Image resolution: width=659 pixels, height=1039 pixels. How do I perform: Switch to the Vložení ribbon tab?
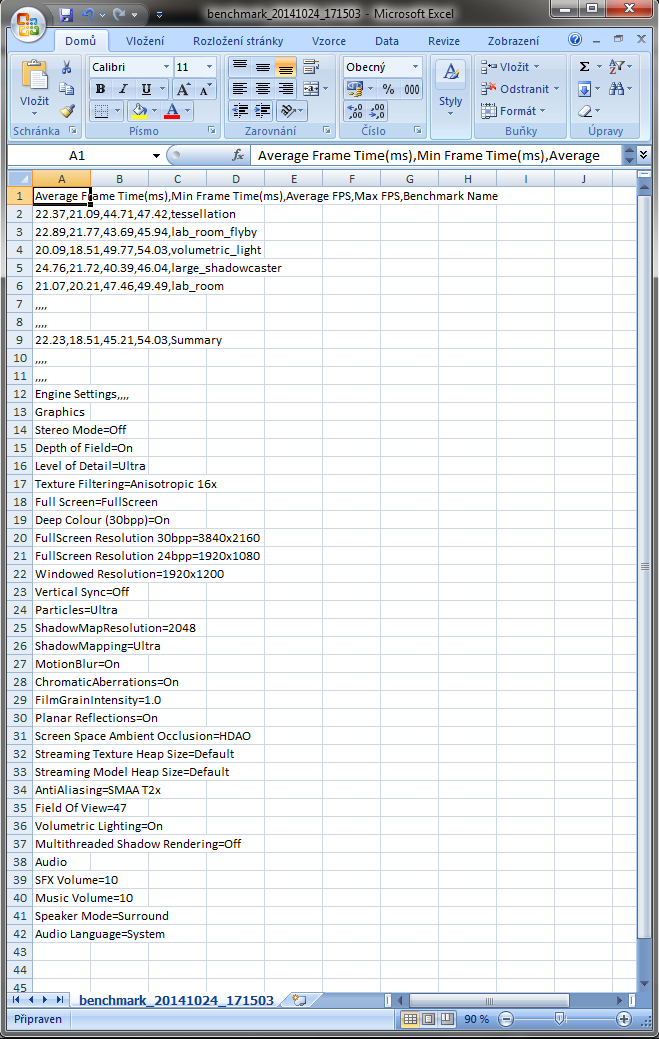[x=145, y=41]
